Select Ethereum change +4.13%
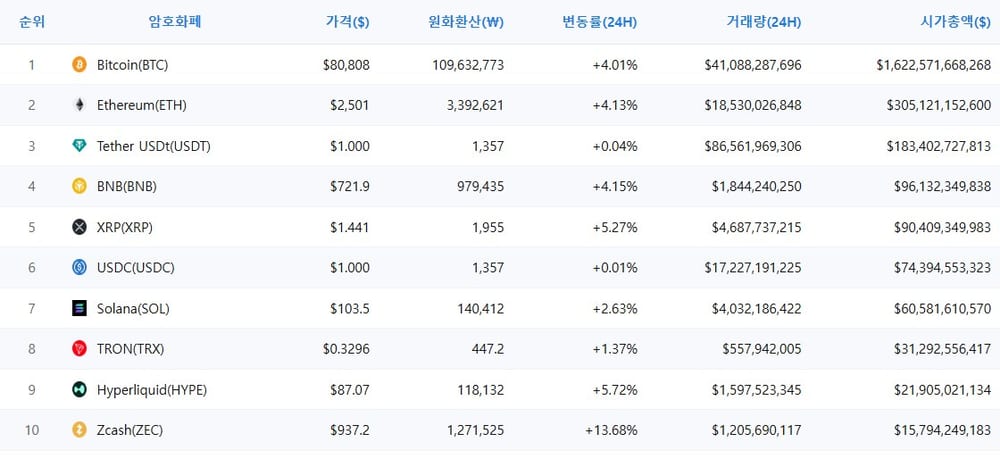 (615, 105)
